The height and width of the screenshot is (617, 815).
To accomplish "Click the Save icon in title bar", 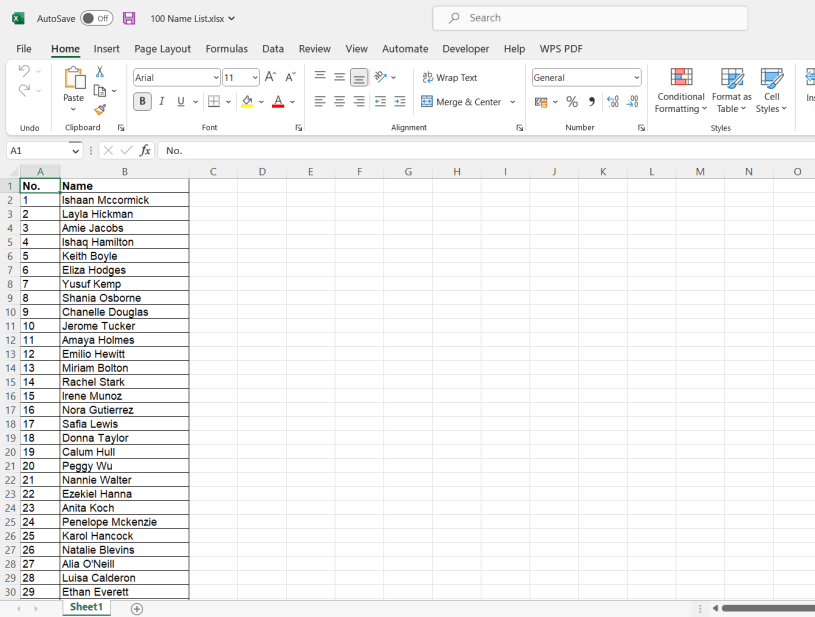I will pyautogui.click(x=129, y=19).
